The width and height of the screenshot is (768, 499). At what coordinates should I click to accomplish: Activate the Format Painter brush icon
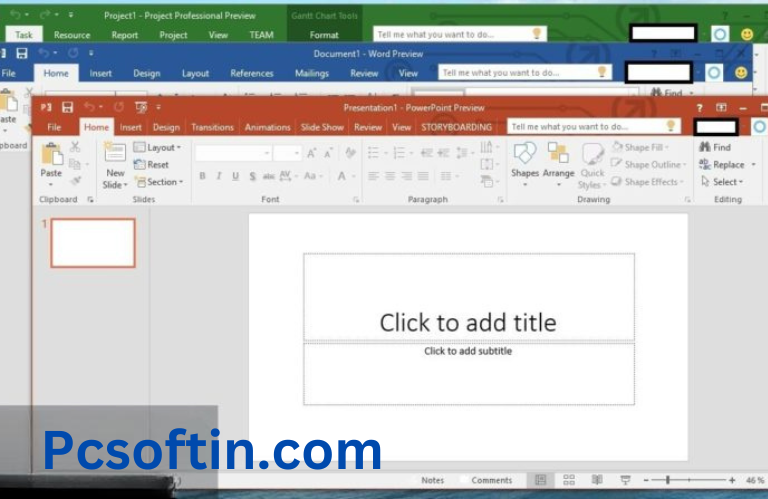click(x=75, y=181)
